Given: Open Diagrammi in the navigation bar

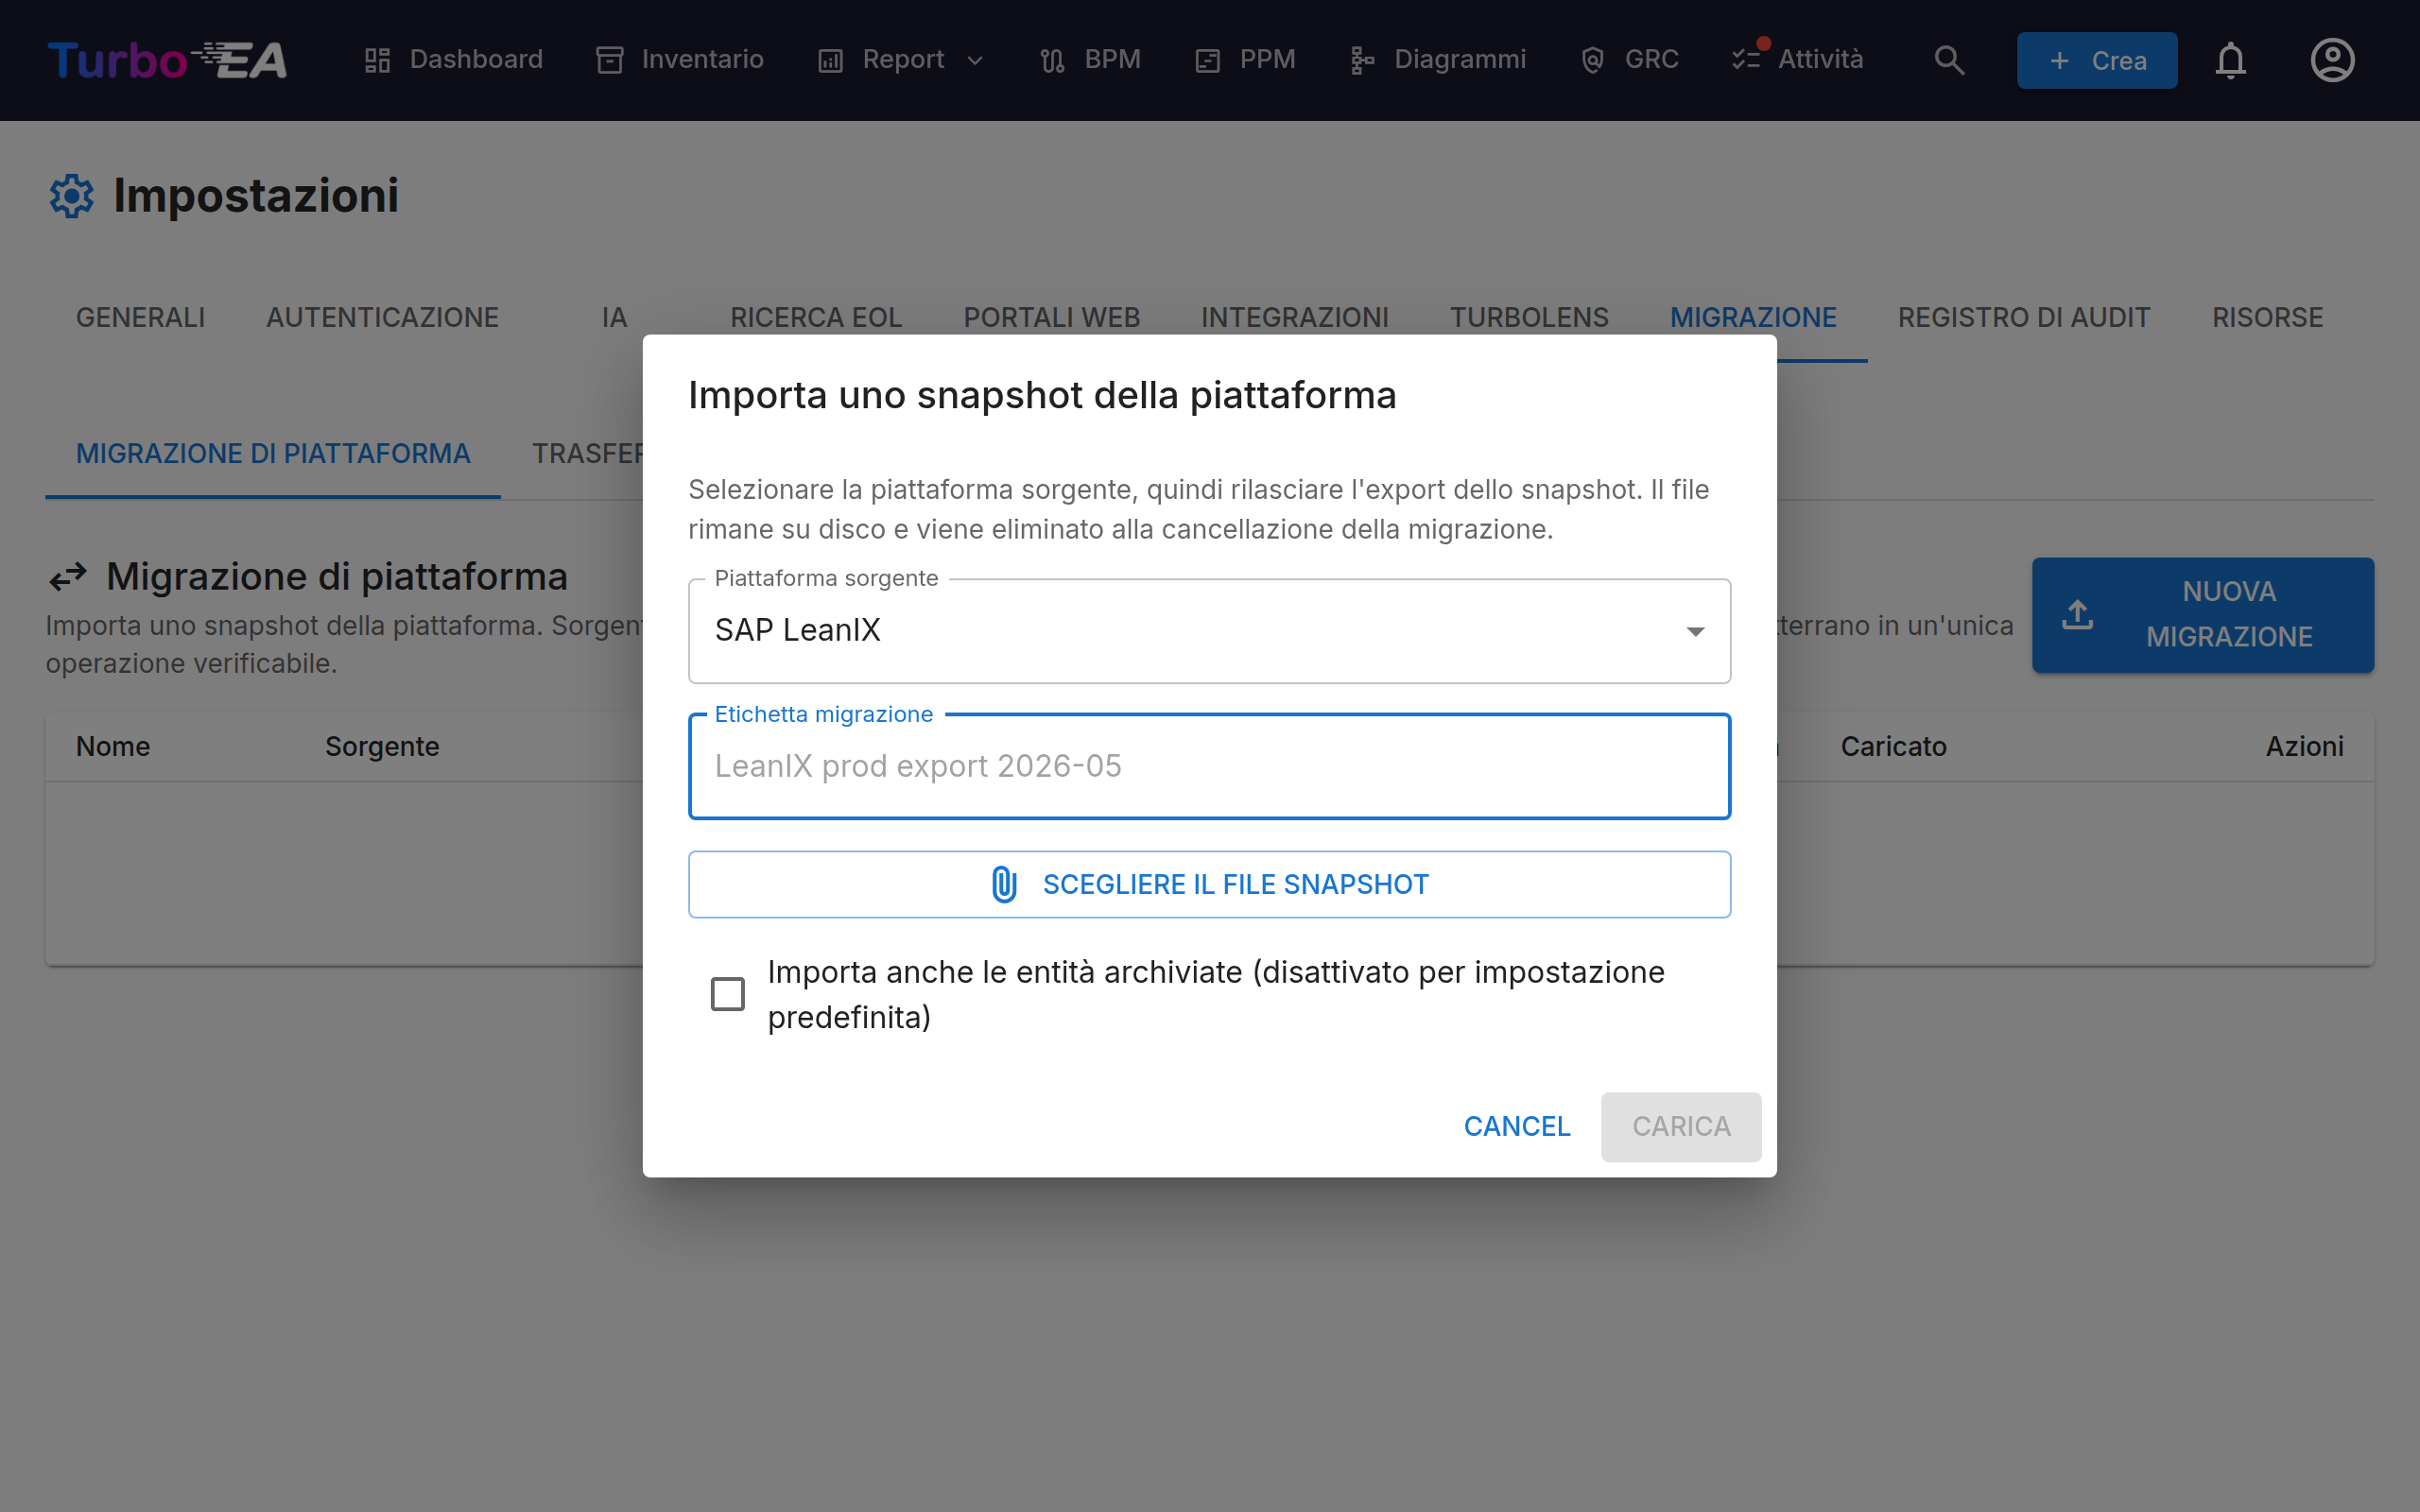Looking at the screenshot, I should [1437, 60].
